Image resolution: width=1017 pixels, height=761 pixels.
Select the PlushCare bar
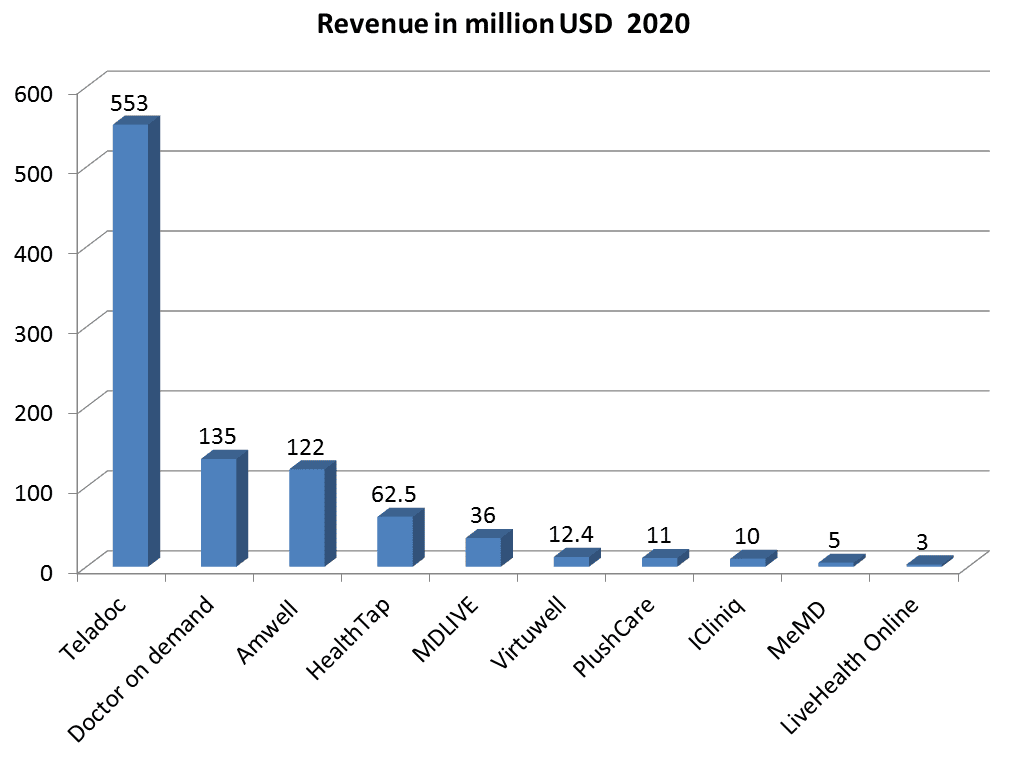pyautogui.click(x=665, y=558)
